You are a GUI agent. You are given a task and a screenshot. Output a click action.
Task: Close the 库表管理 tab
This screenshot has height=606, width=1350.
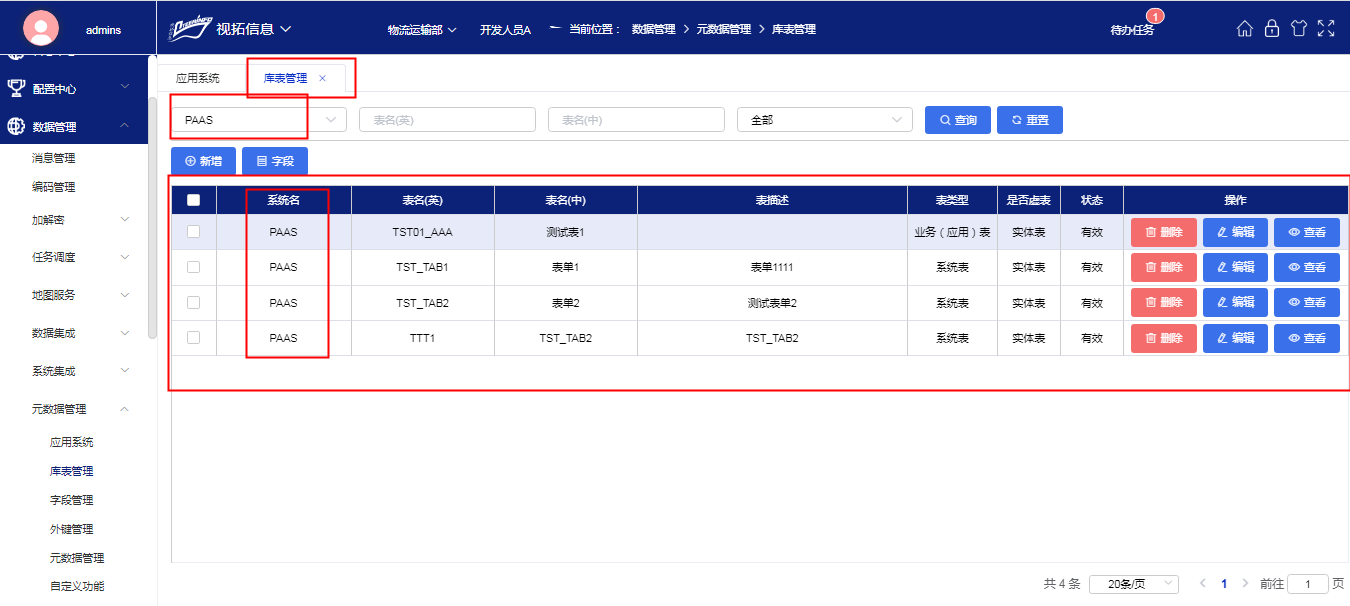coord(322,78)
